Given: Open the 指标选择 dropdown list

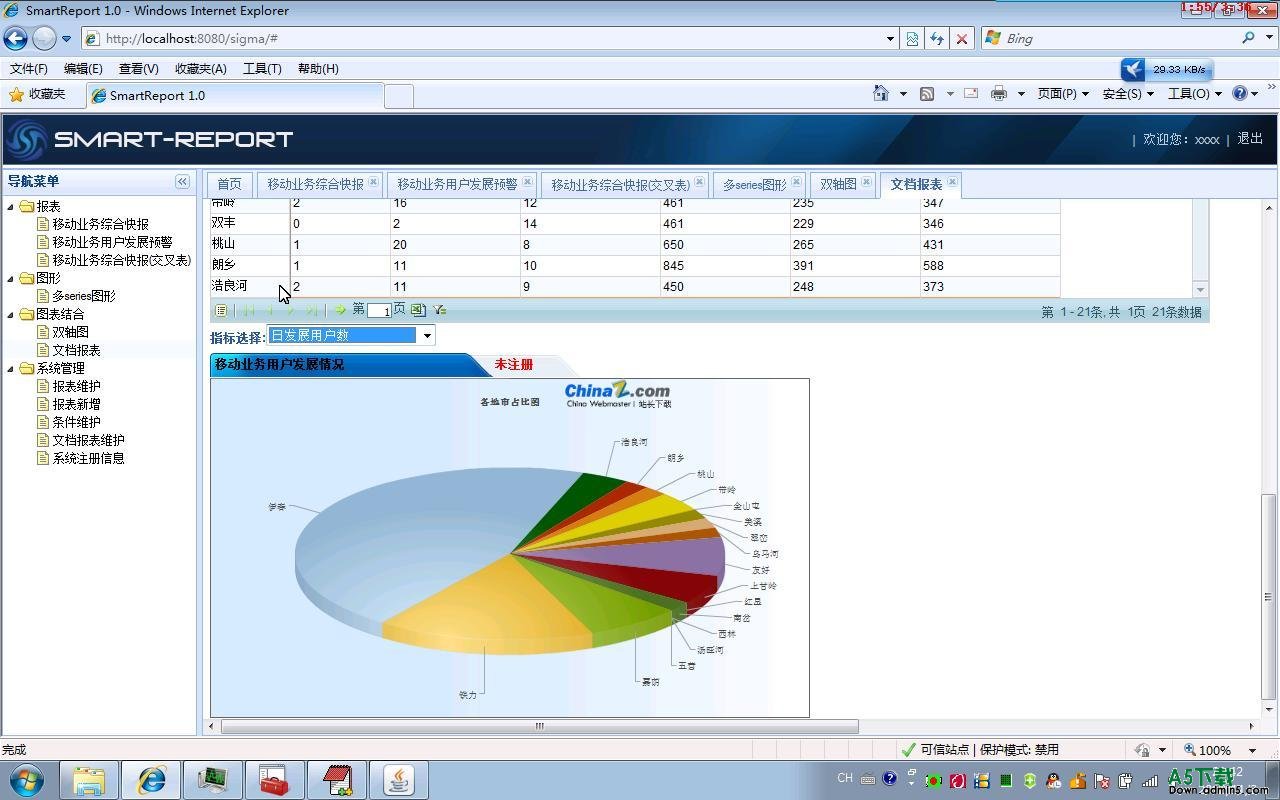Looking at the screenshot, I should click(427, 336).
